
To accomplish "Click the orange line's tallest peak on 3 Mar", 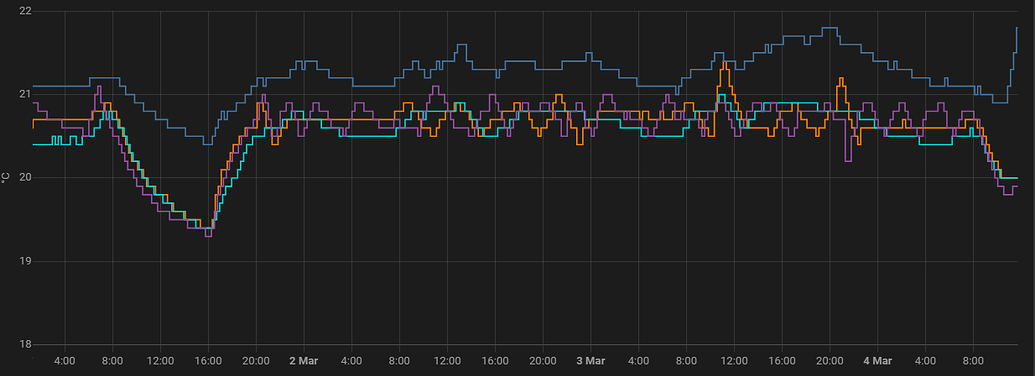I will 725,62.
